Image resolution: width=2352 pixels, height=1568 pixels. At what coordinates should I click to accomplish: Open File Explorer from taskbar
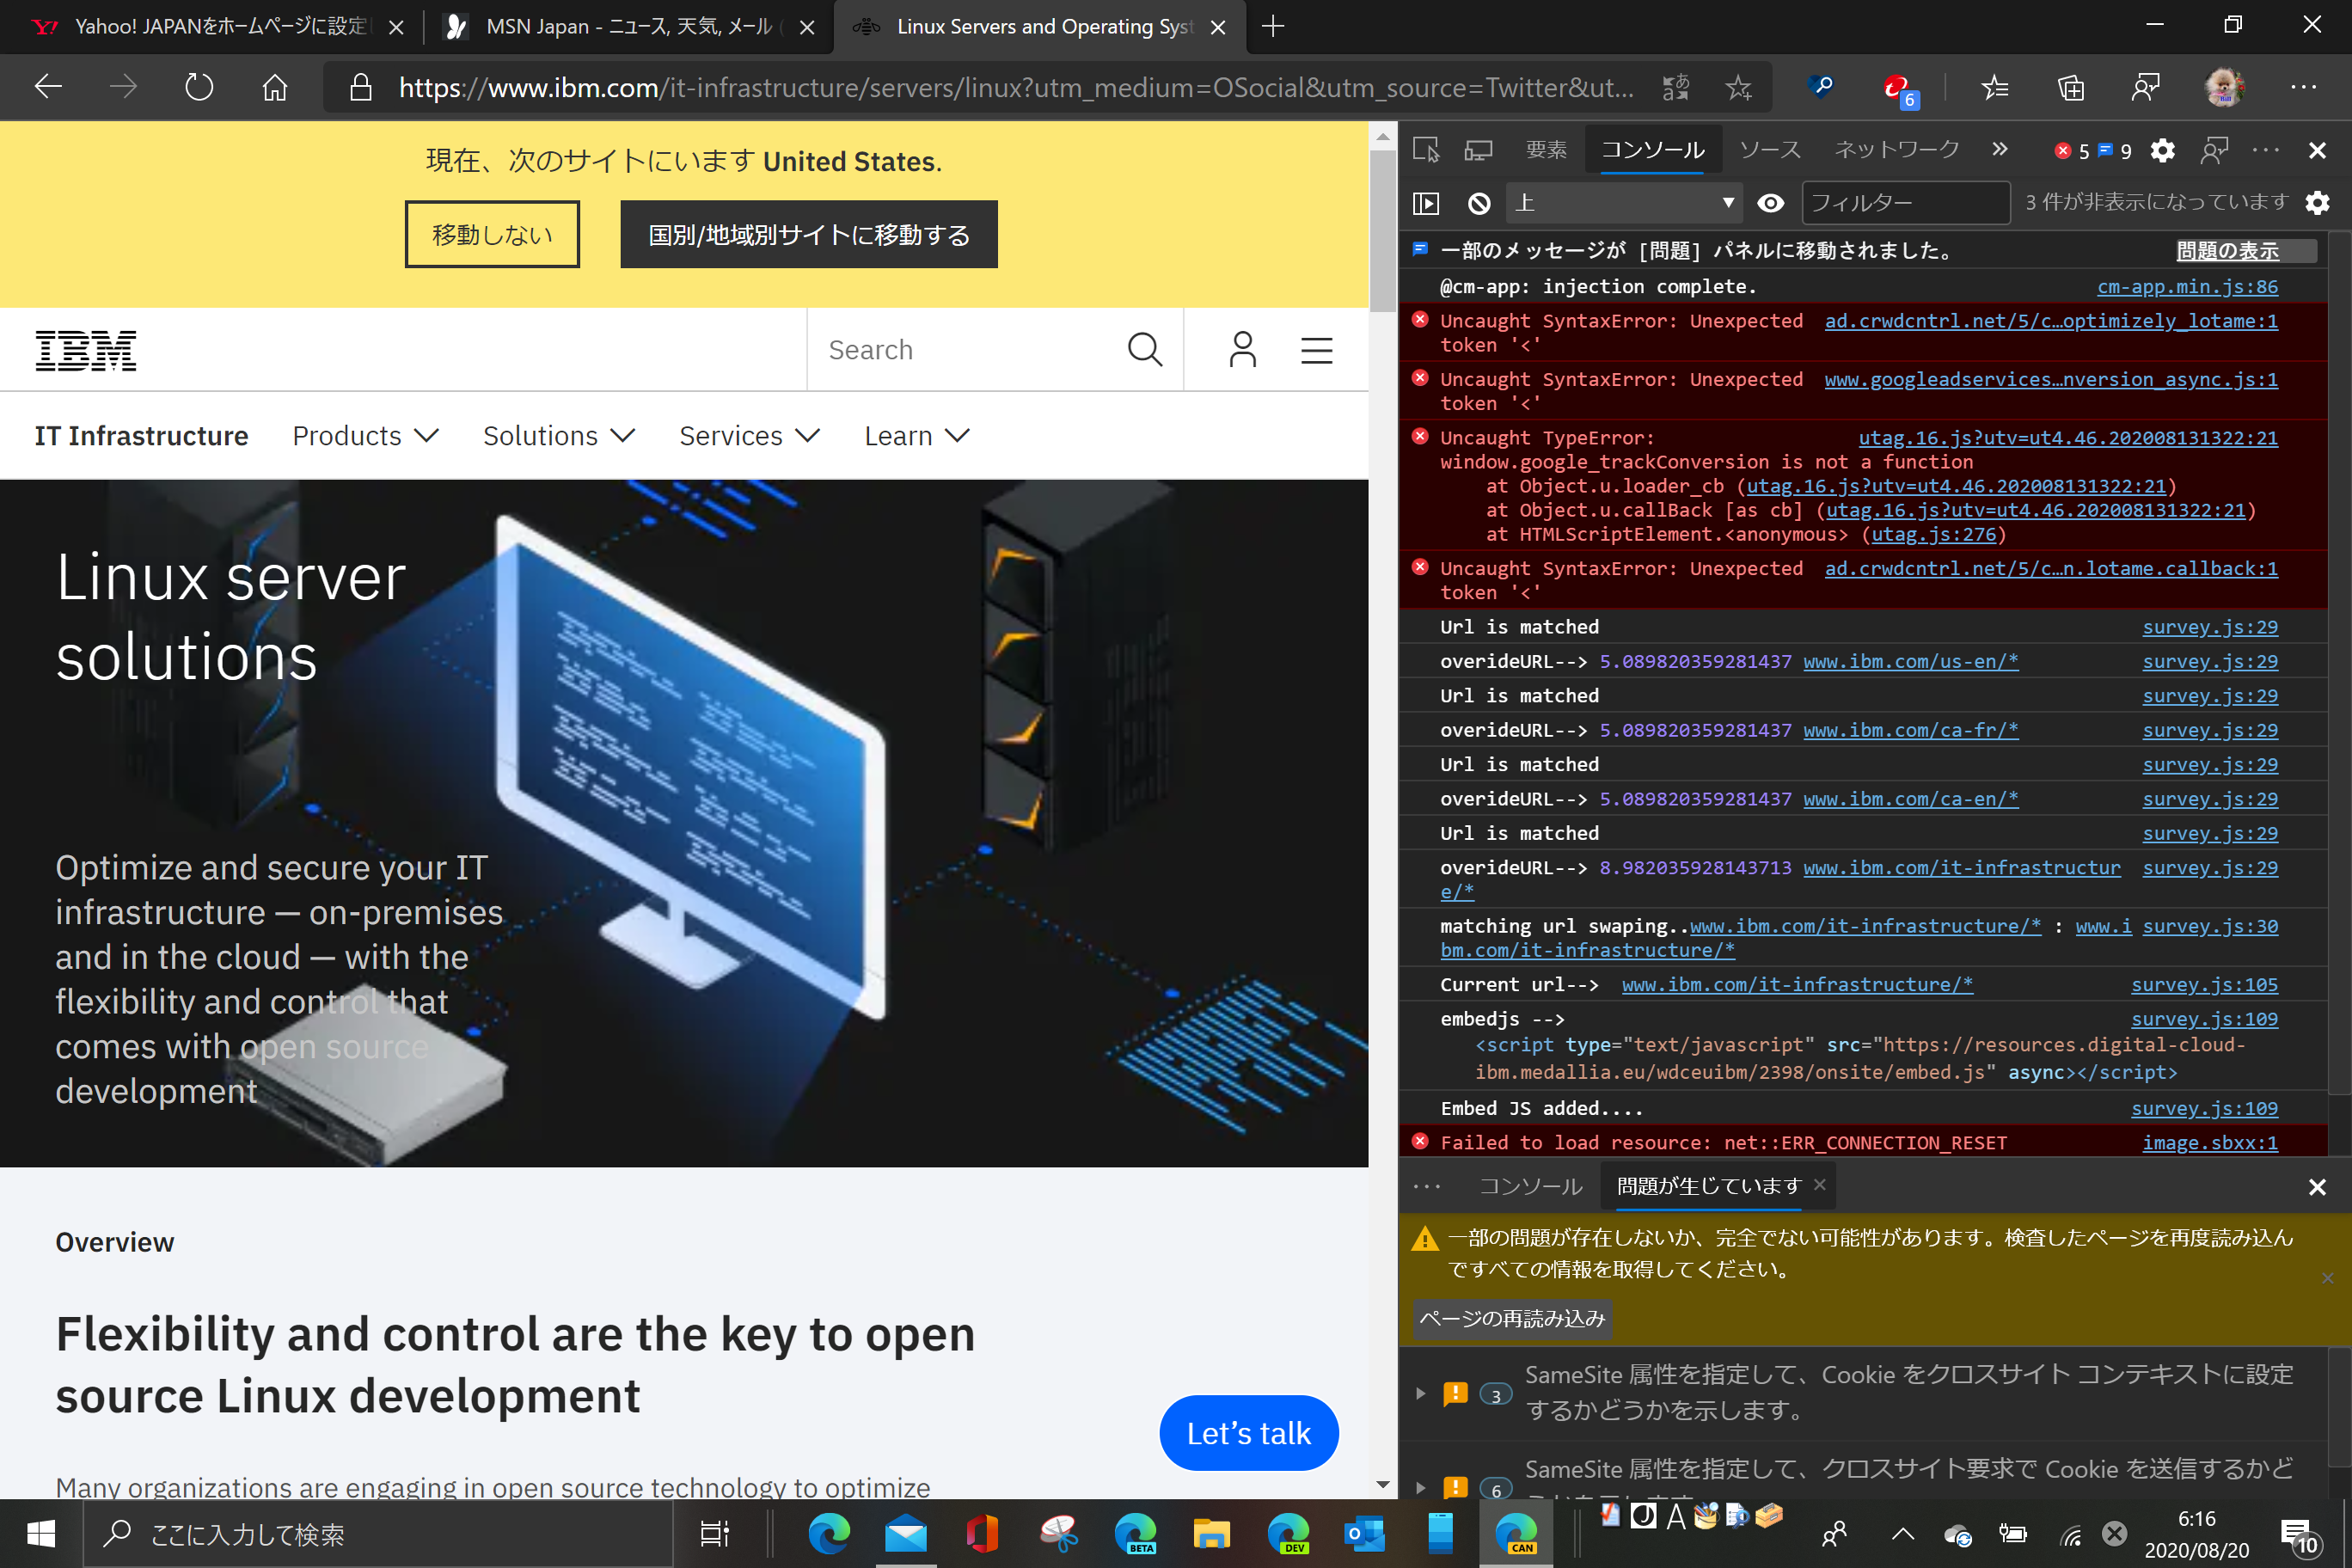(x=1211, y=1533)
